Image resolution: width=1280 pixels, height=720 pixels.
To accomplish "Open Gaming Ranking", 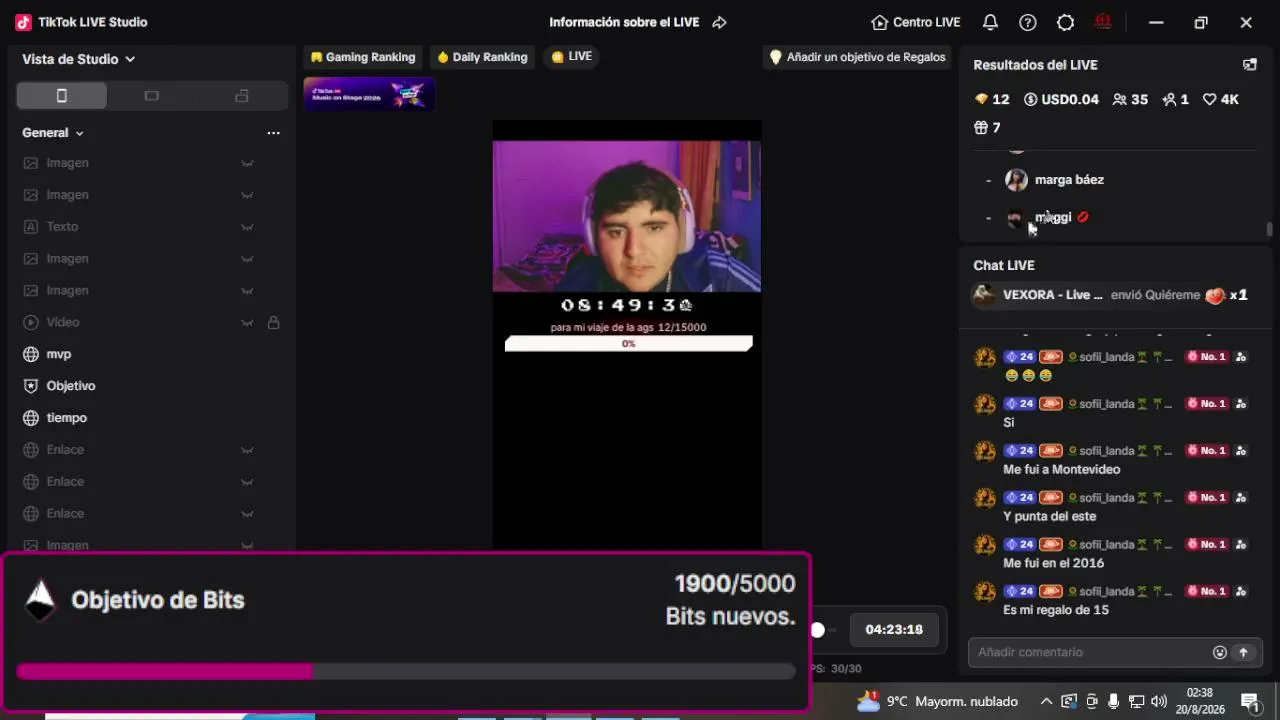I will [x=362, y=57].
